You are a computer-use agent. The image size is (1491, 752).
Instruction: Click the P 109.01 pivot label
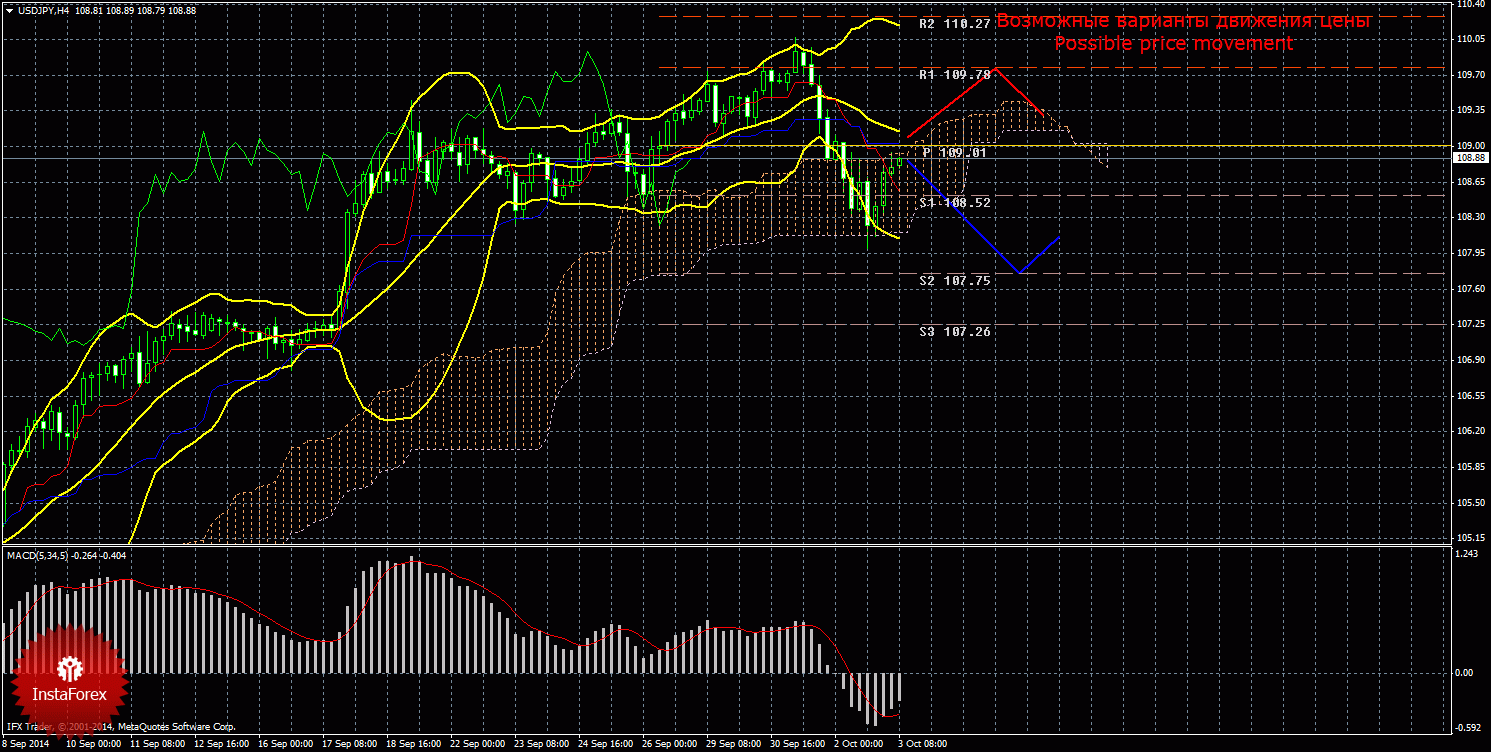pos(955,152)
